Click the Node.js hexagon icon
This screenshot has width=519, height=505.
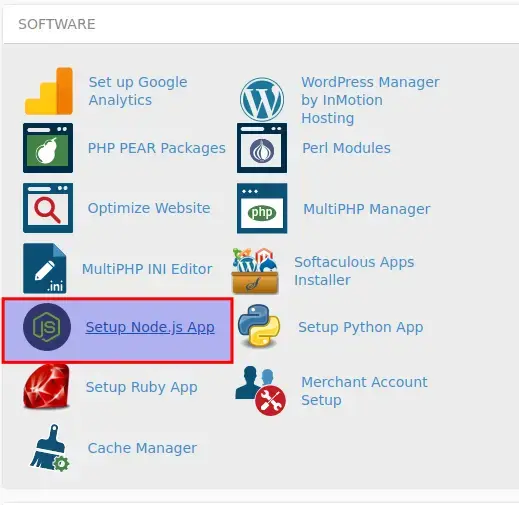47,327
